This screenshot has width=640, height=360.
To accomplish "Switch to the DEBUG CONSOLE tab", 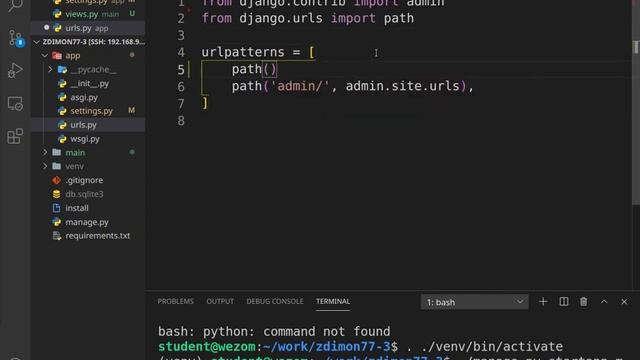I will (275, 301).
